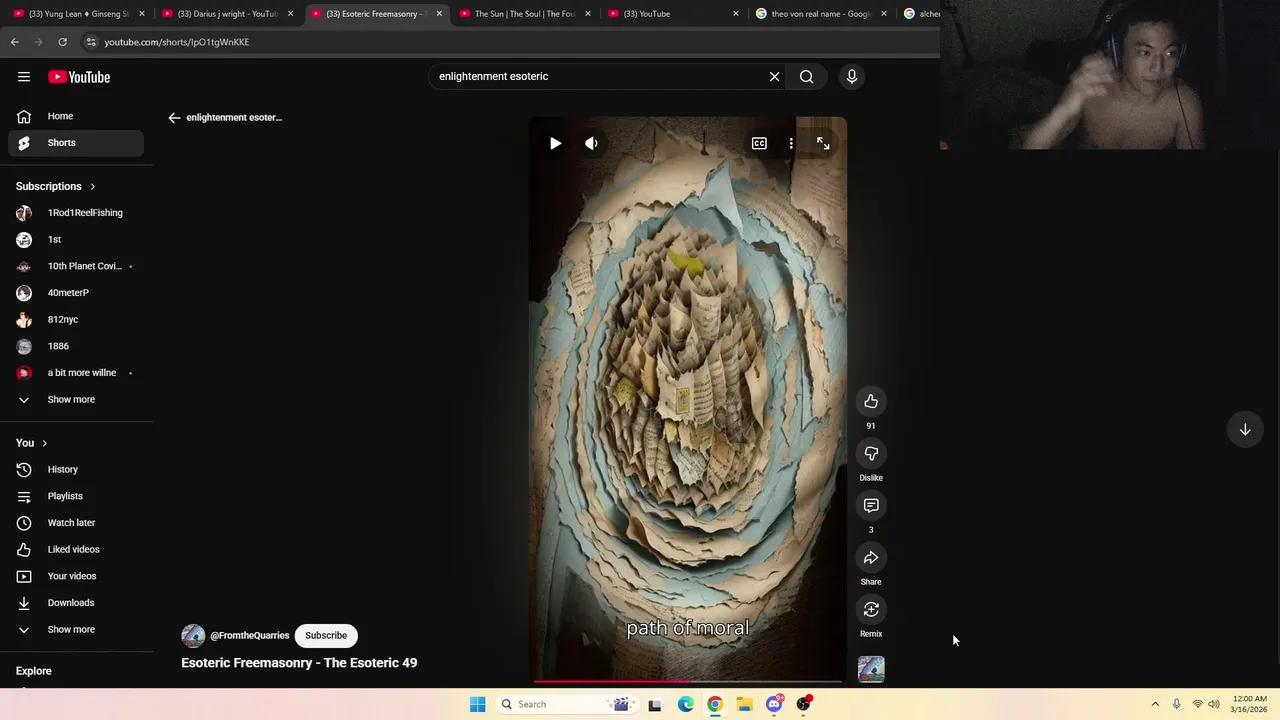Viewport: 1280px width, 720px height.
Task: Go to the next Short using the down arrow
Action: click(x=1244, y=429)
